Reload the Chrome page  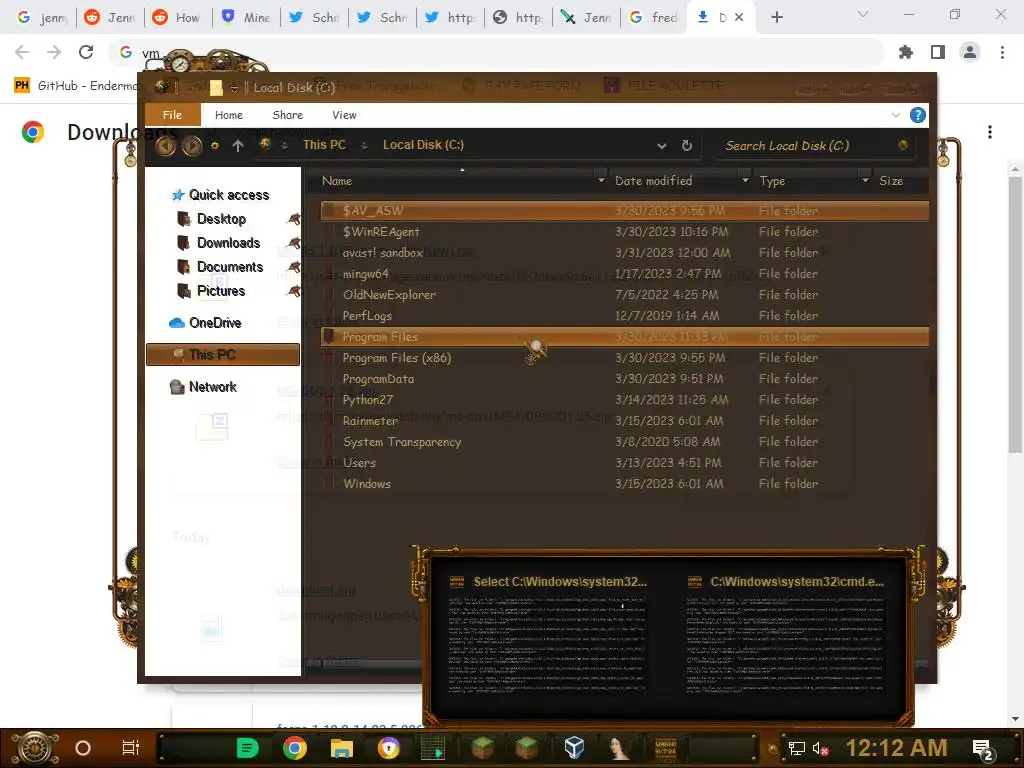[x=86, y=52]
